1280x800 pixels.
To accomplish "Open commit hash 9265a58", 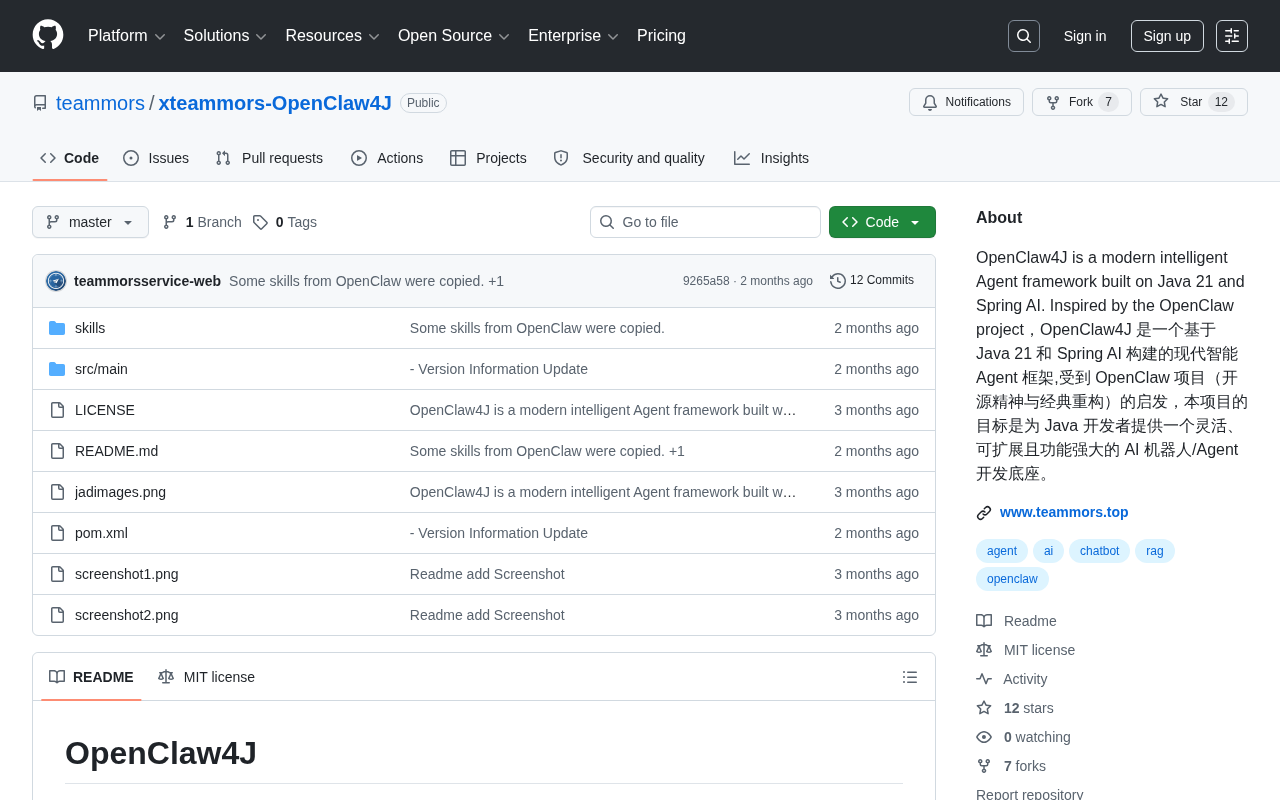I will pos(706,281).
